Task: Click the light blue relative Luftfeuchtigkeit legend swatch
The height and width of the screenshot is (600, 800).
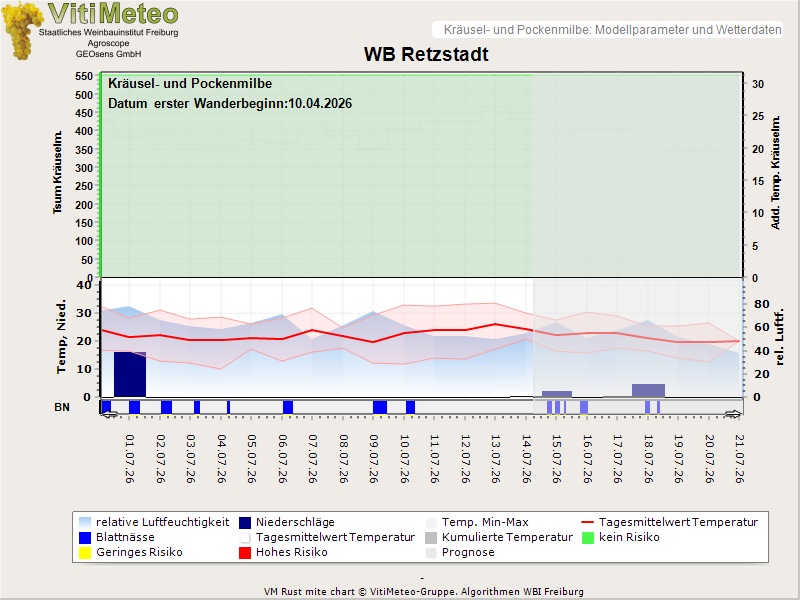Action: click(85, 522)
